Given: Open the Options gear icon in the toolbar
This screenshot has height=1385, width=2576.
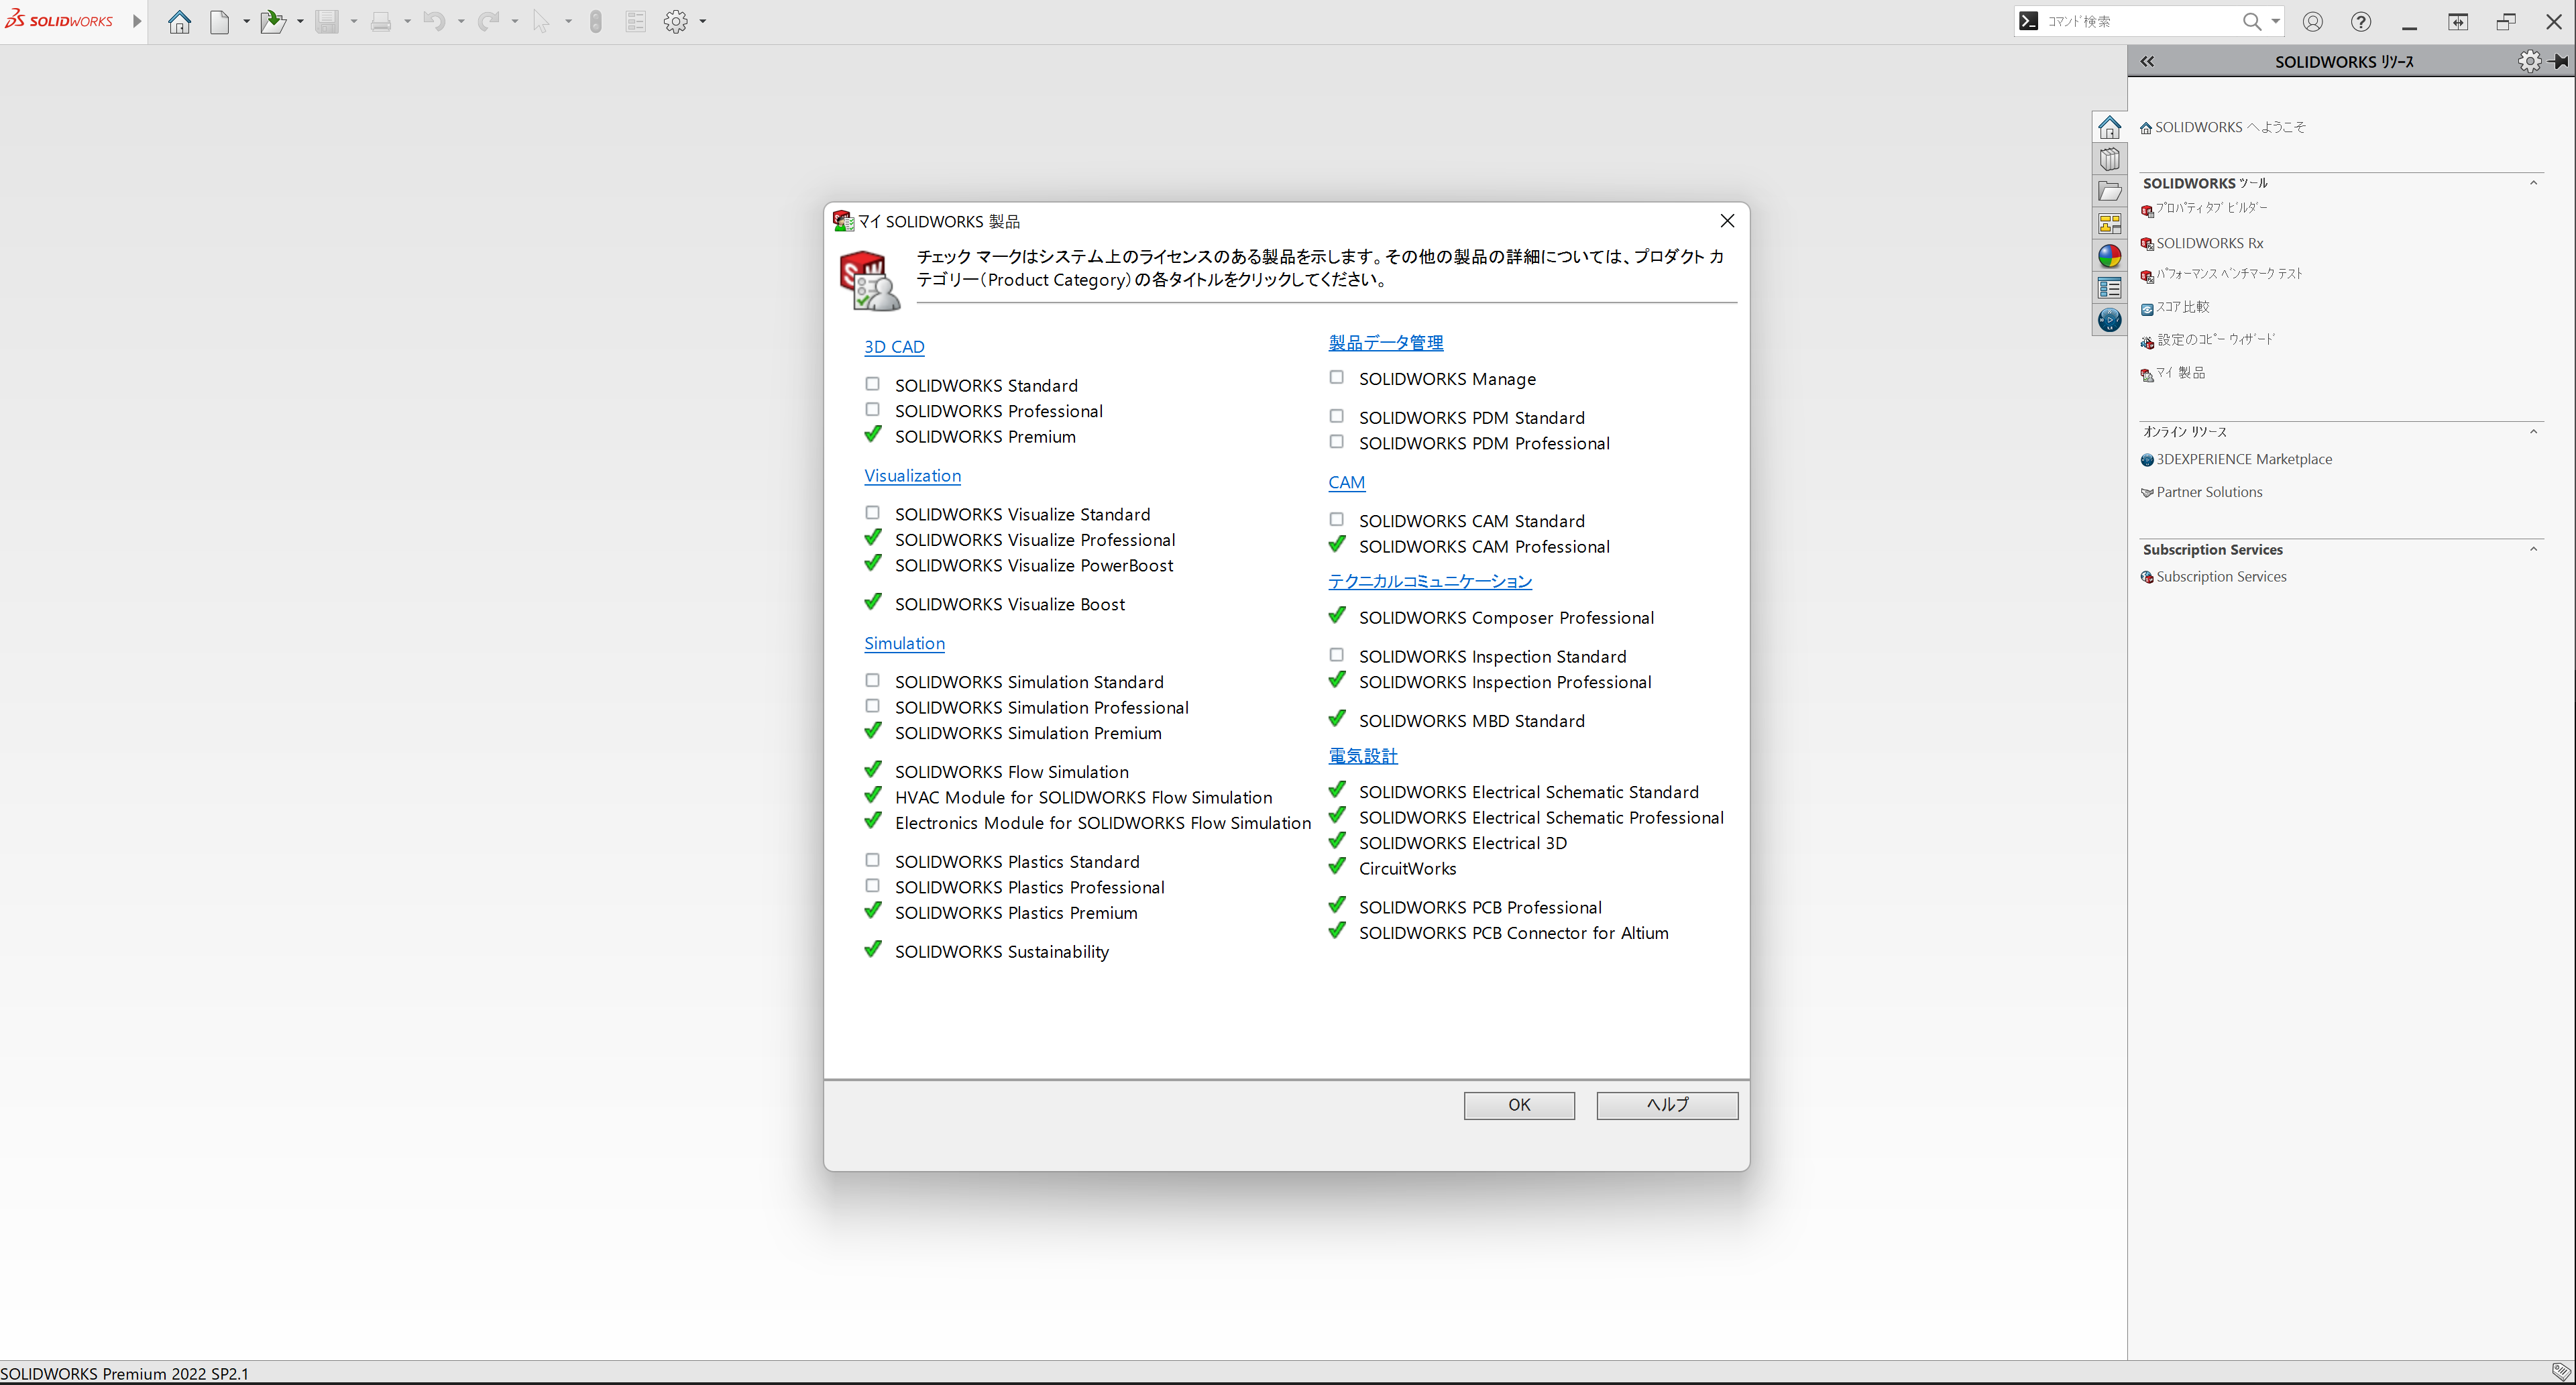Looking at the screenshot, I should (676, 21).
